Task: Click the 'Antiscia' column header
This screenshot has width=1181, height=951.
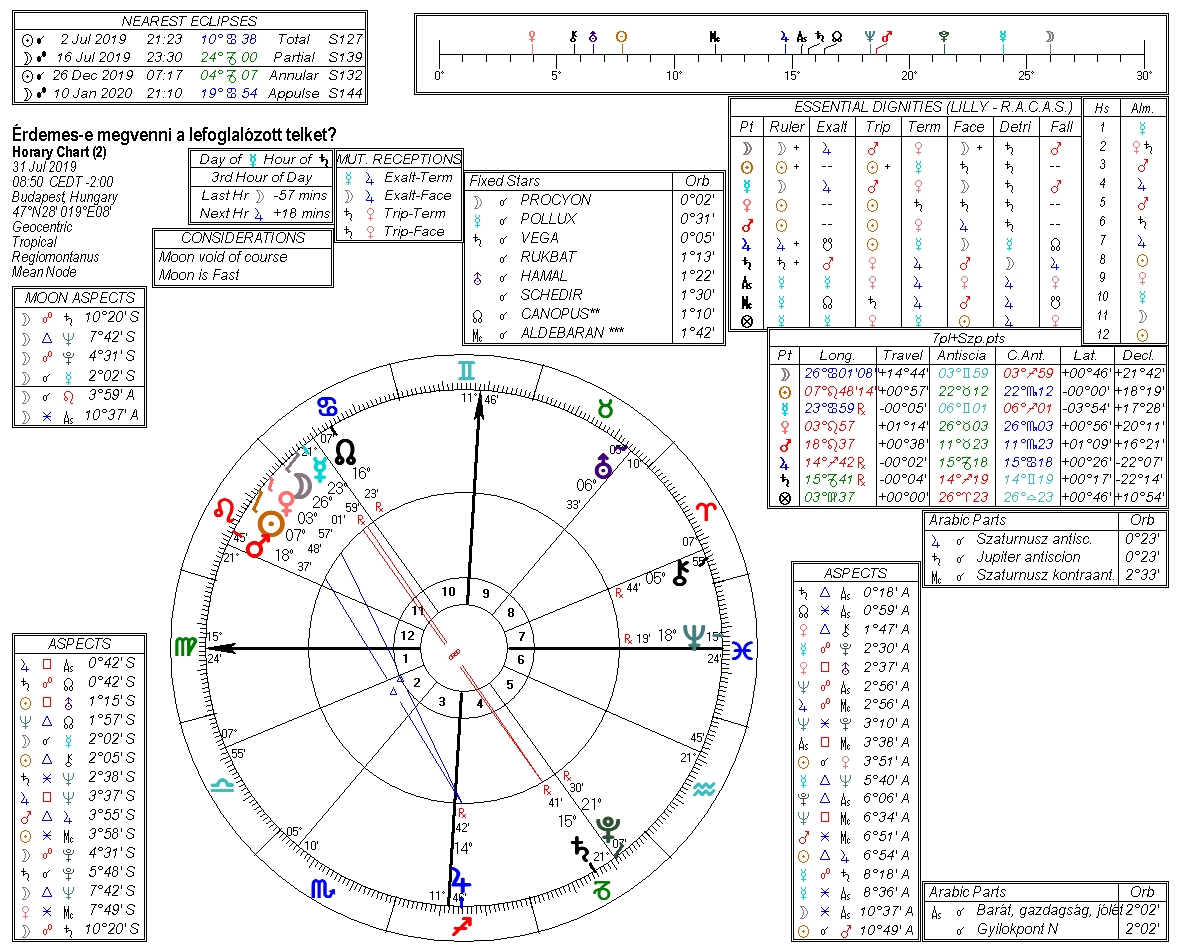Action: (x=961, y=355)
